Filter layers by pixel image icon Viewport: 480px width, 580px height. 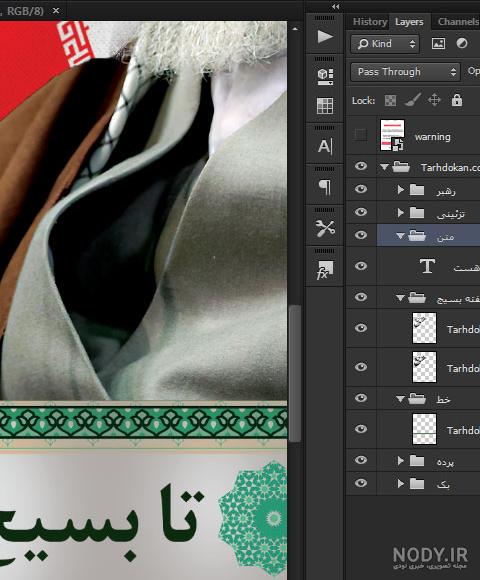coord(438,44)
